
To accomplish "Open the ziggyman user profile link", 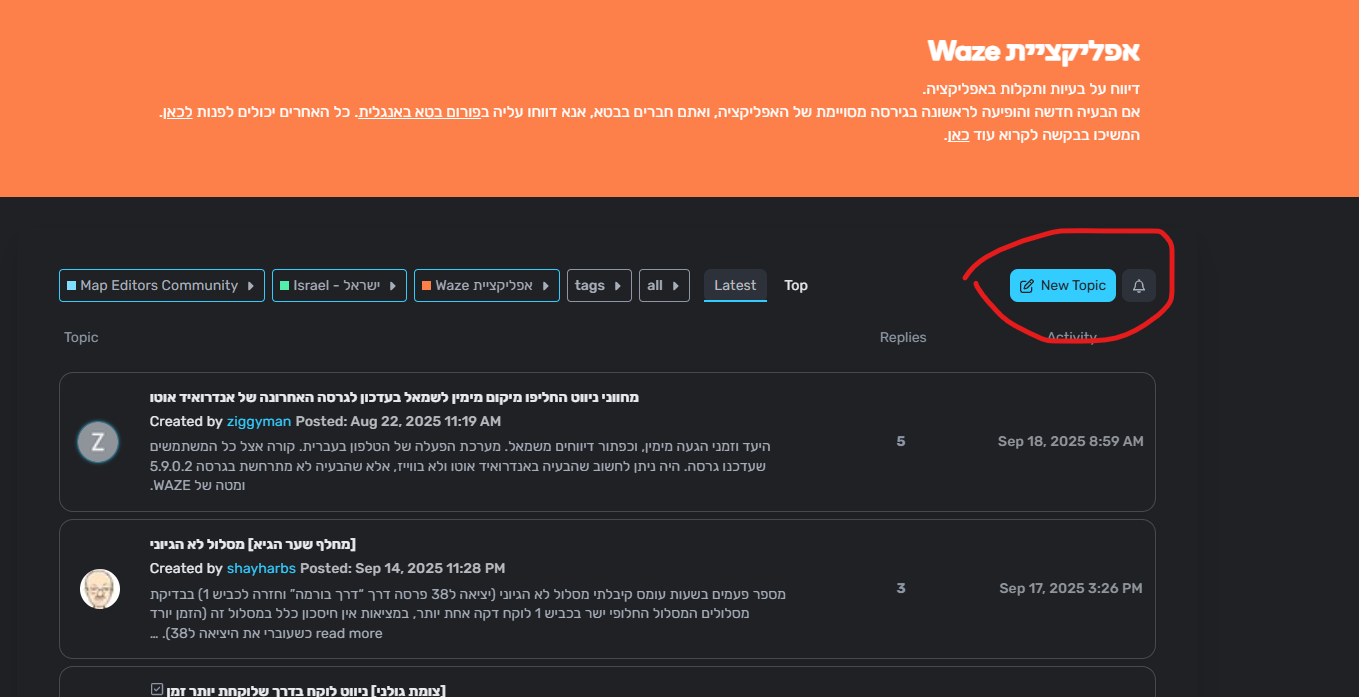I will pos(259,421).
